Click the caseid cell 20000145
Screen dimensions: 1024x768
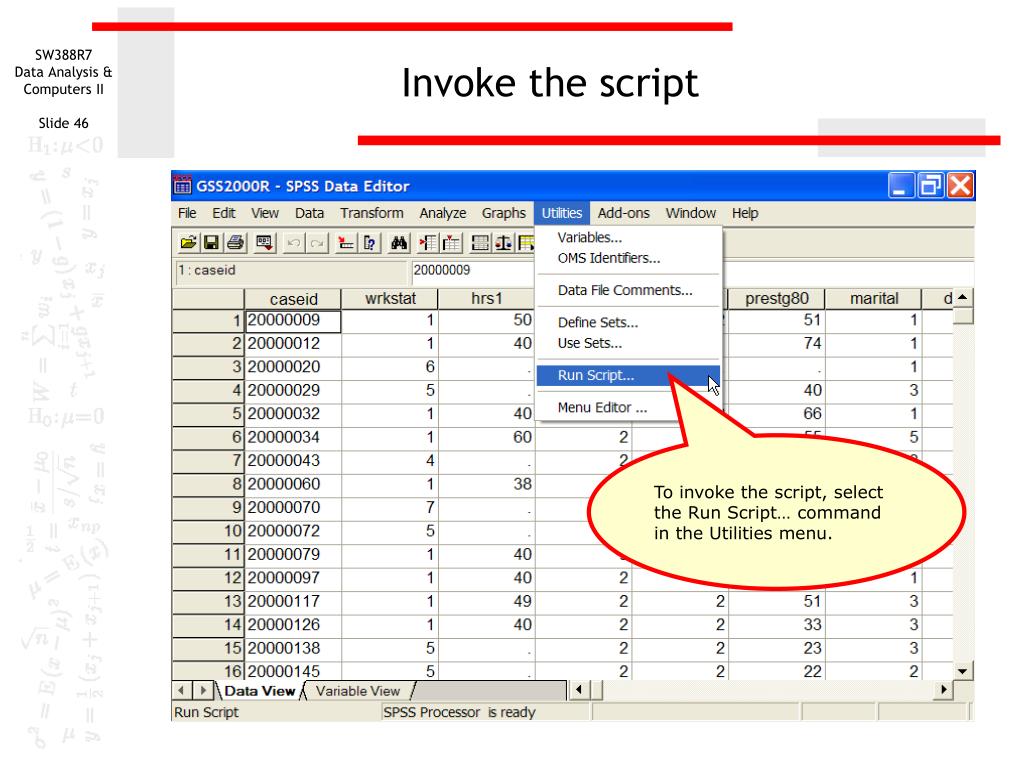293,671
